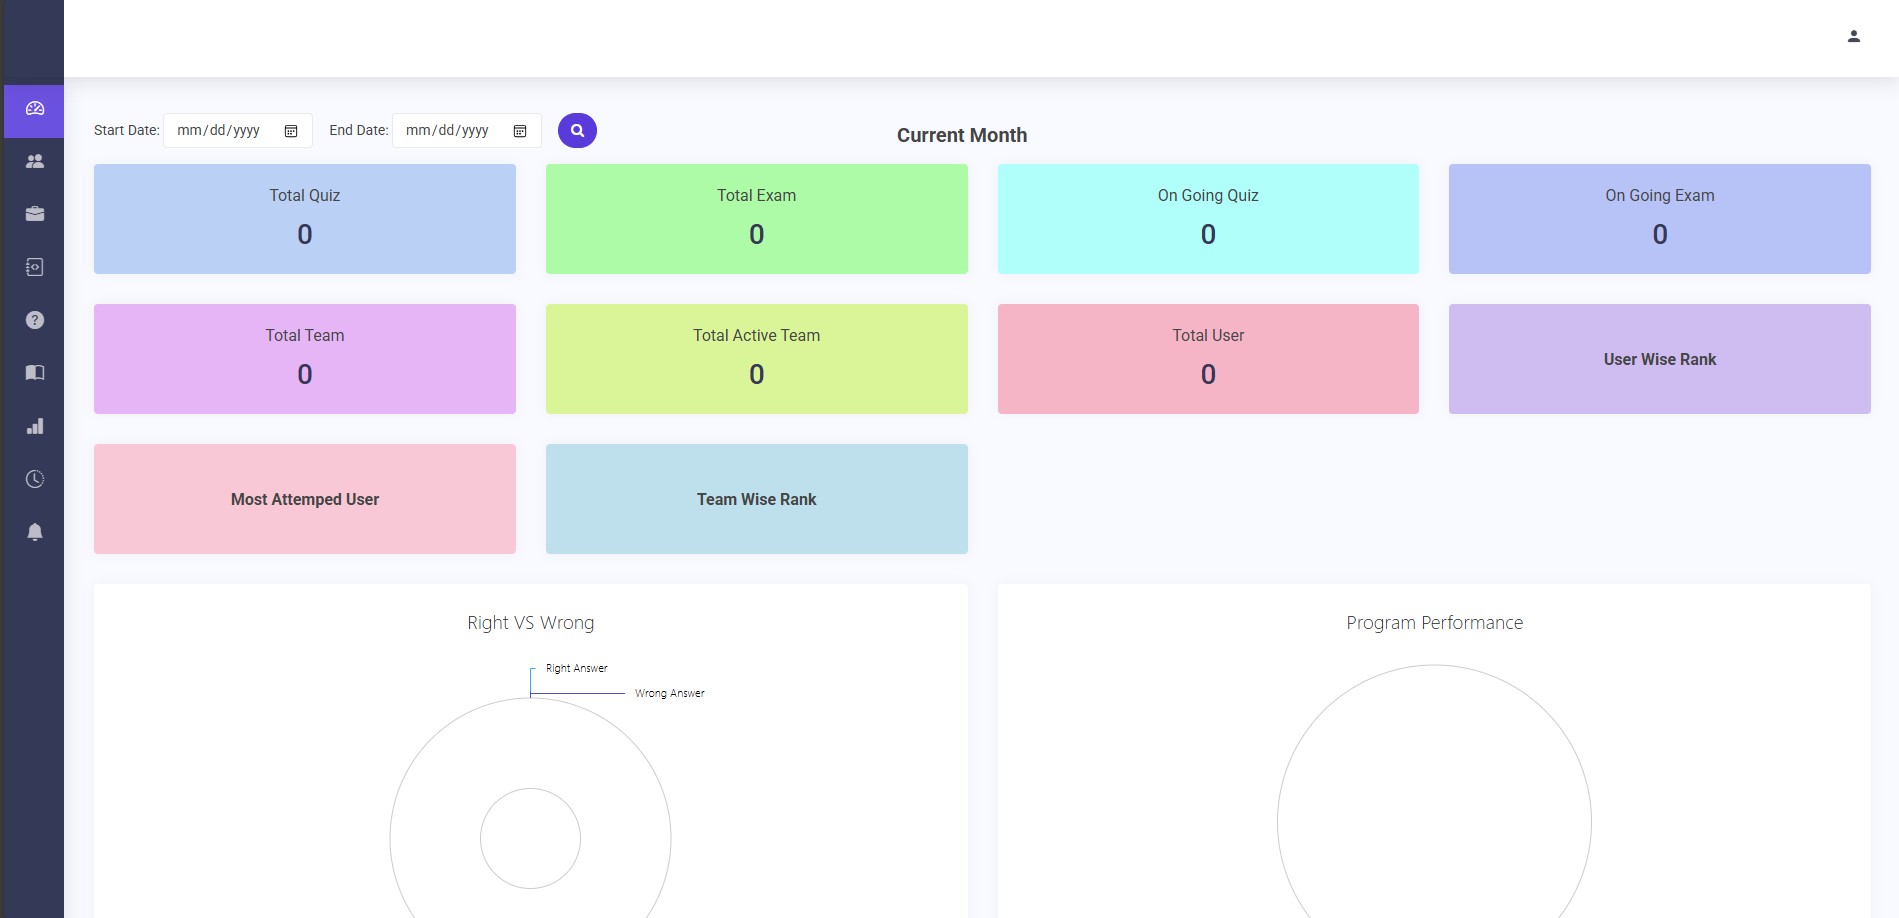
Task: Open the bar chart icon in sidebar
Action: pos(35,426)
